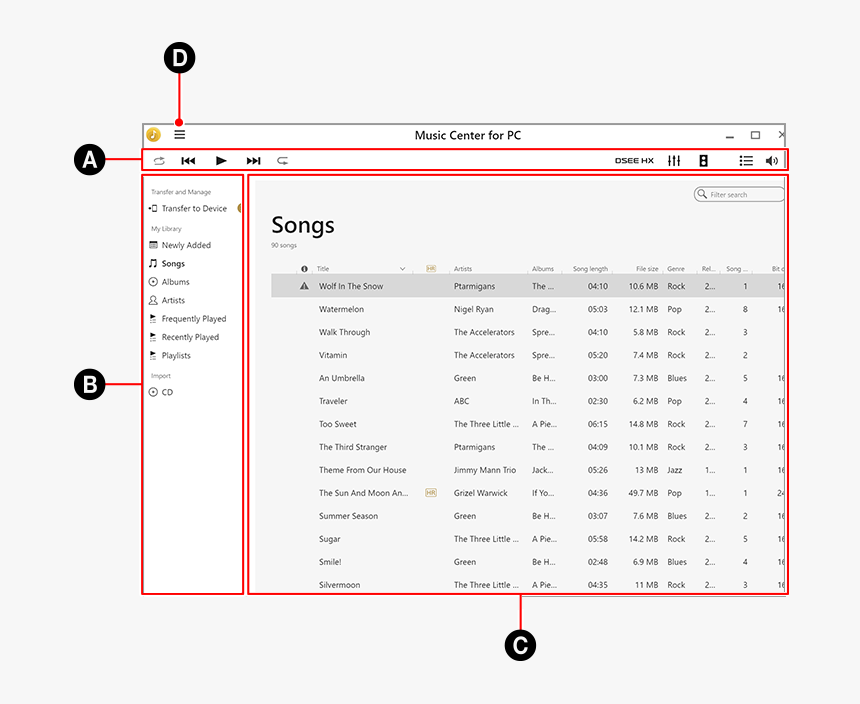Open Recently Played playlist

[184, 337]
